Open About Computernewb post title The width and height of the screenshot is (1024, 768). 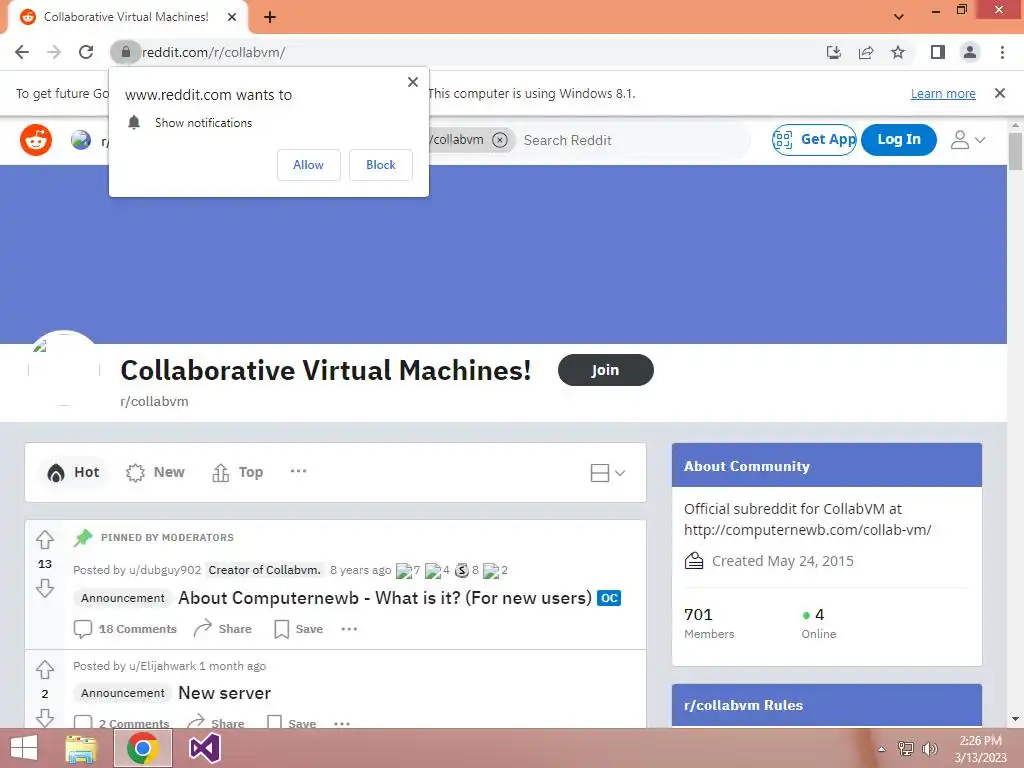coord(385,598)
